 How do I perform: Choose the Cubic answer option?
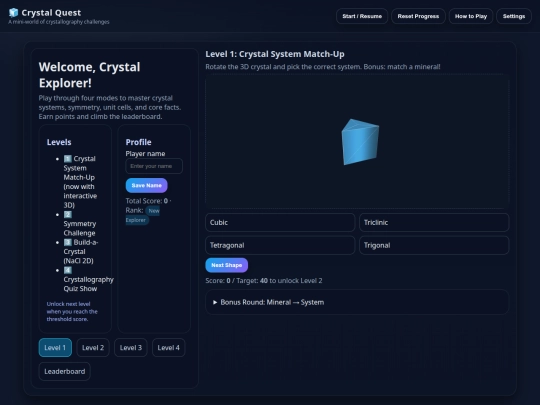pyautogui.click(x=280, y=222)
